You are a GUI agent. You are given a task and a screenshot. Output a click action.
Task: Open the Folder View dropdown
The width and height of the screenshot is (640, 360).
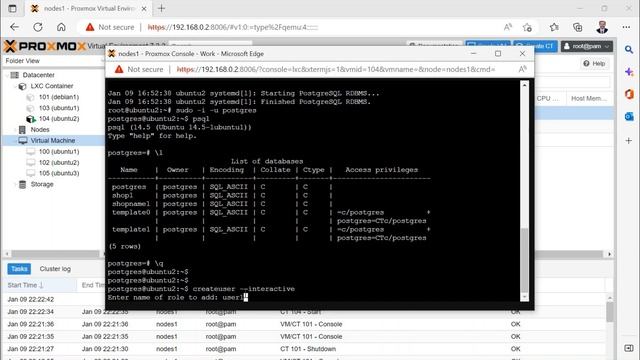tap(54, 61)
